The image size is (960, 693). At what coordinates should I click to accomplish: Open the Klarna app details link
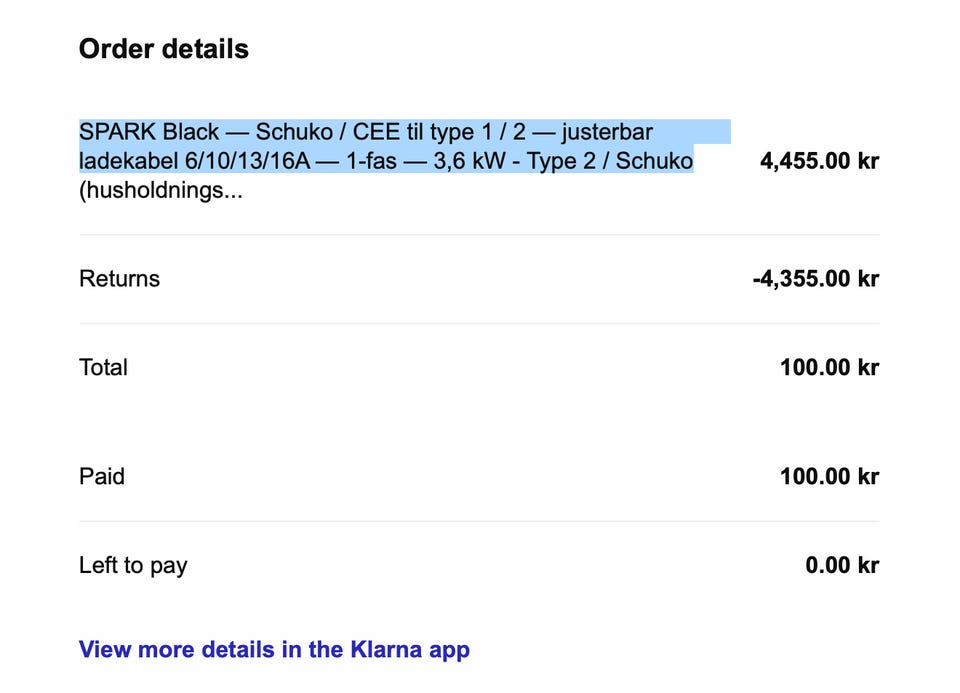coord(274,650)
